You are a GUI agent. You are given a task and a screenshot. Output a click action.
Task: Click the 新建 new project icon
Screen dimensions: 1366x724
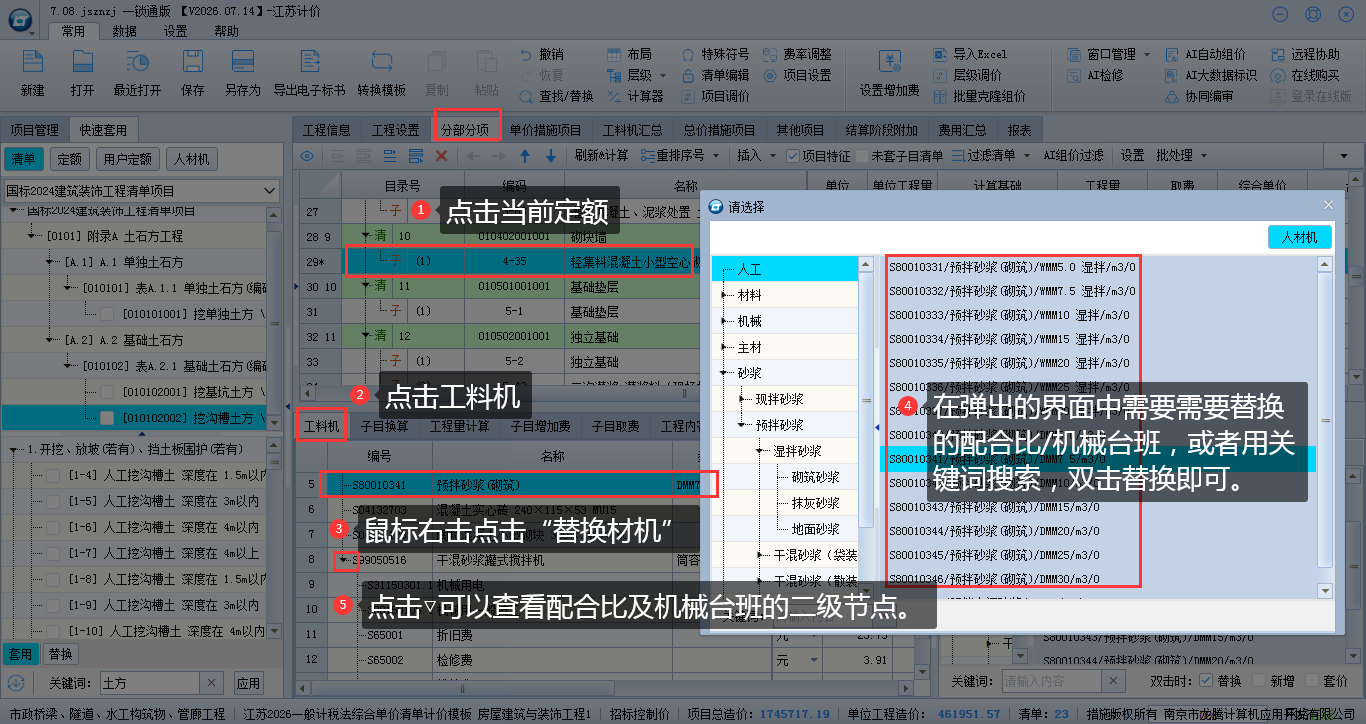pyautogui.click(x=33, y=61)
